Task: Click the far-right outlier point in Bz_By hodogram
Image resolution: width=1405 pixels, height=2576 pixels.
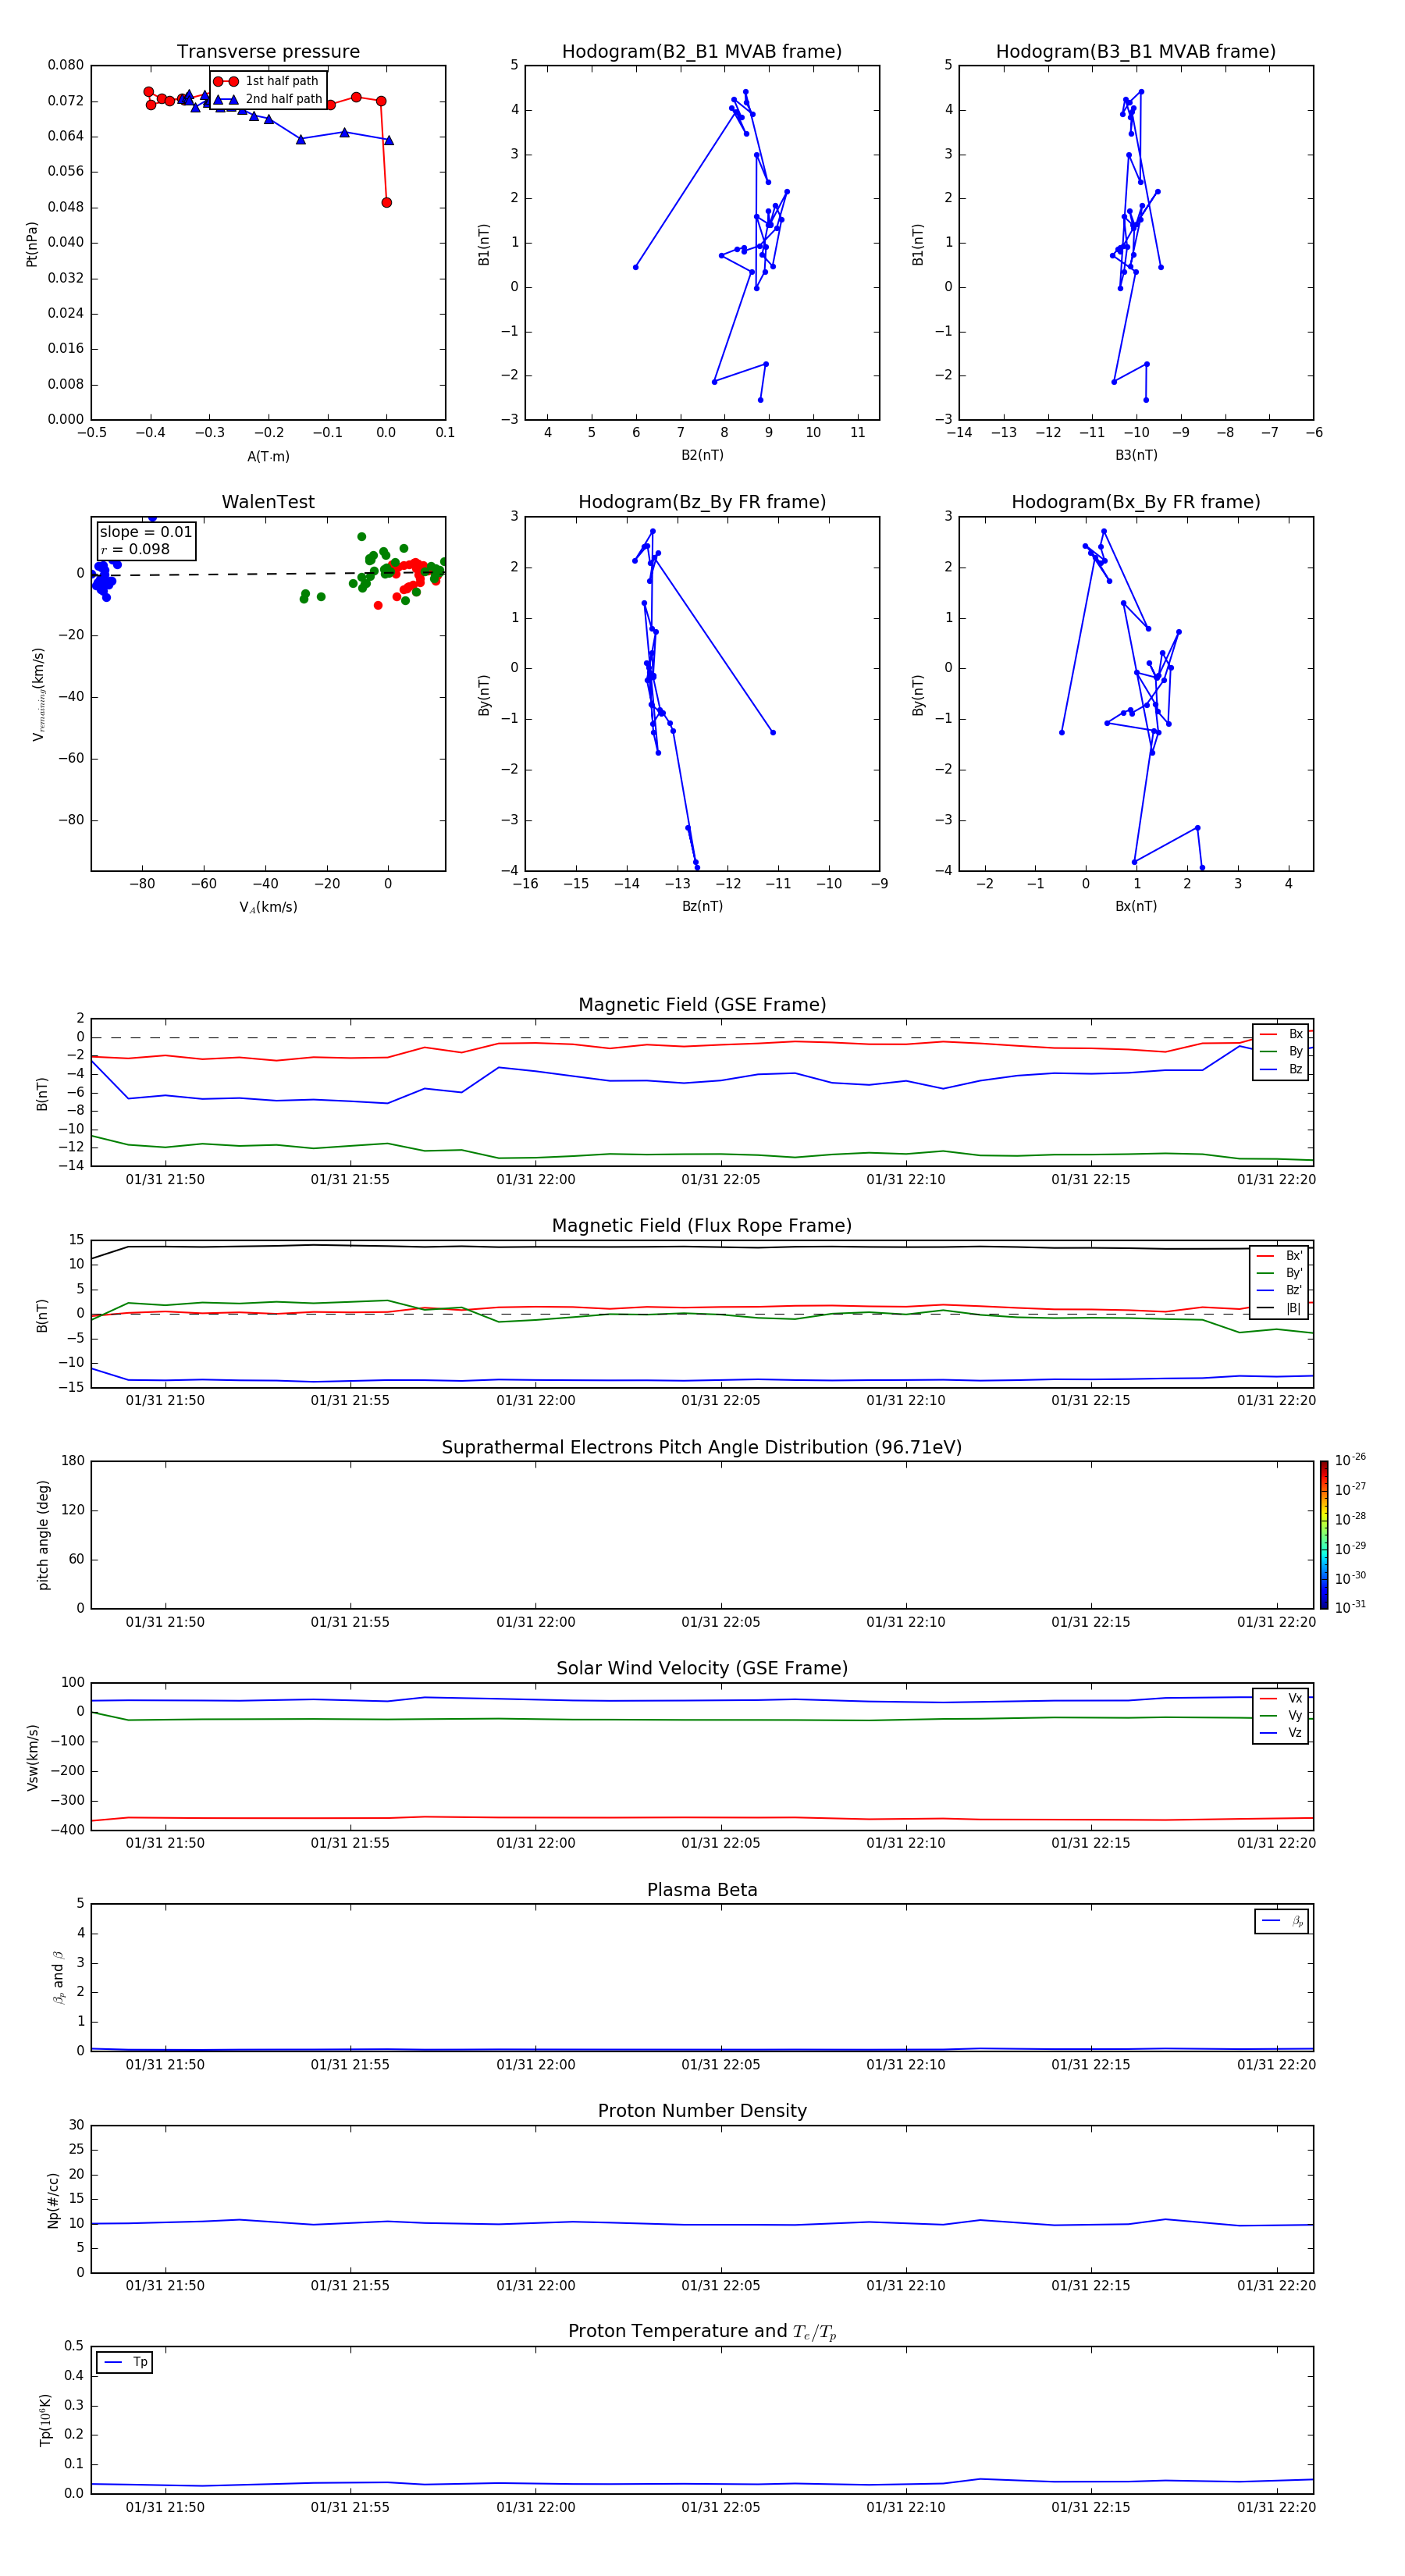Action: 773,733
